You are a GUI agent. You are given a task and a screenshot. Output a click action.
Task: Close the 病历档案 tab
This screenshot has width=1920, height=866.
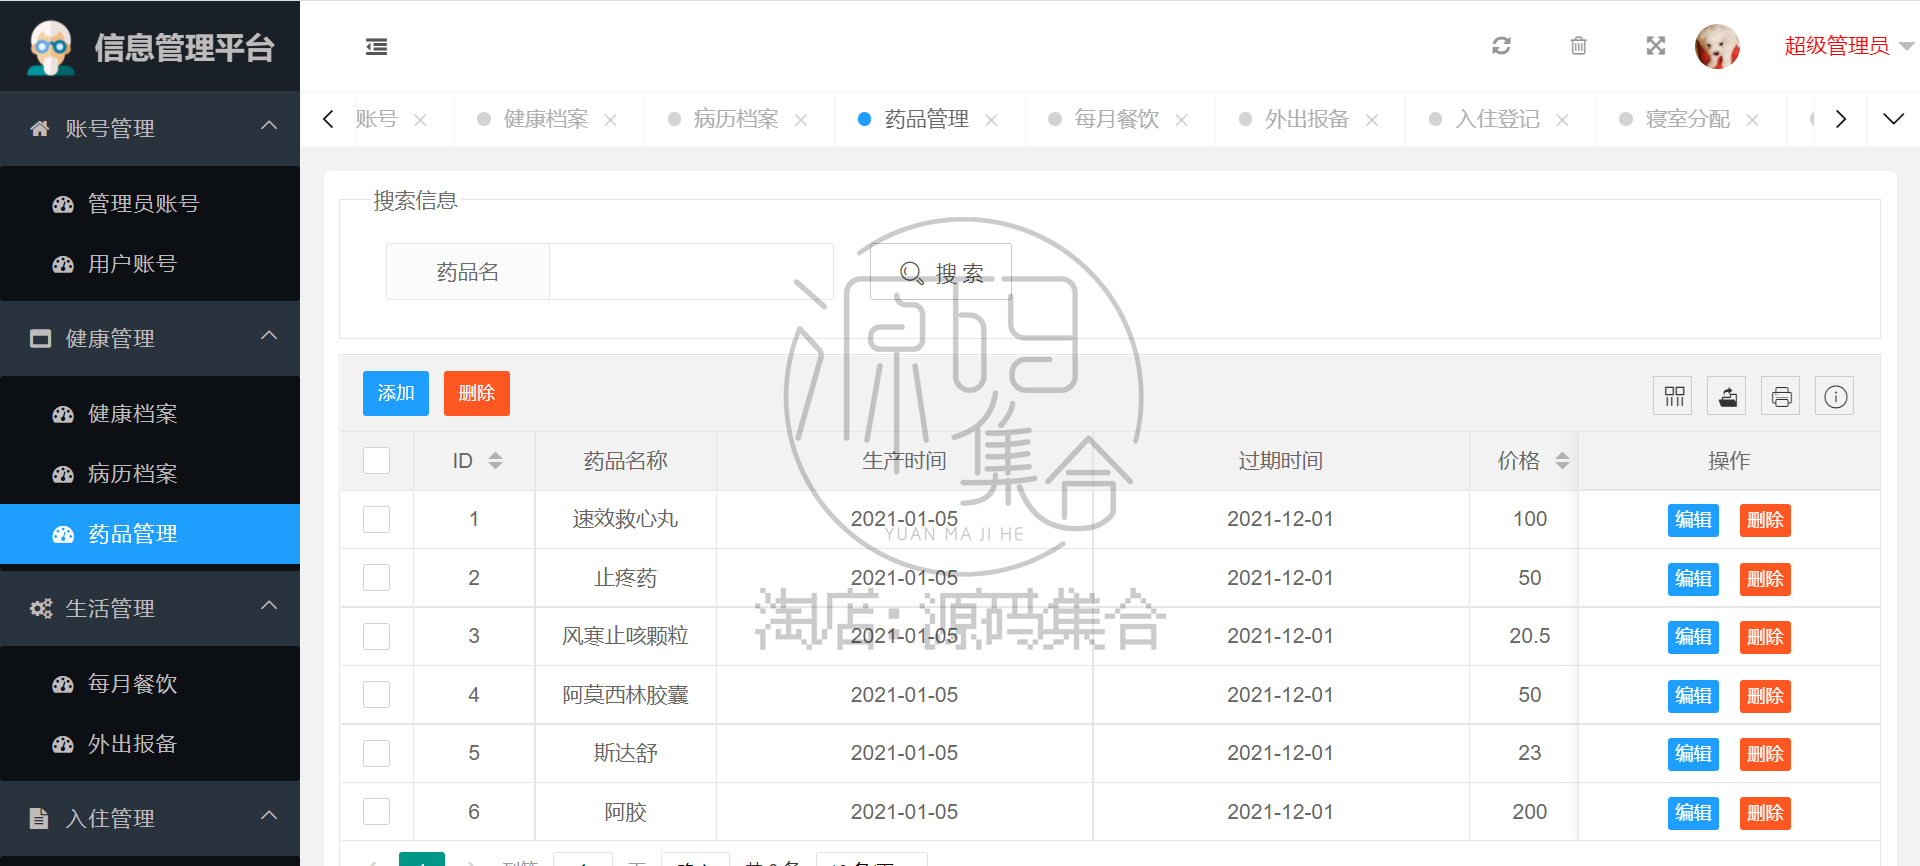pos(801,120)
